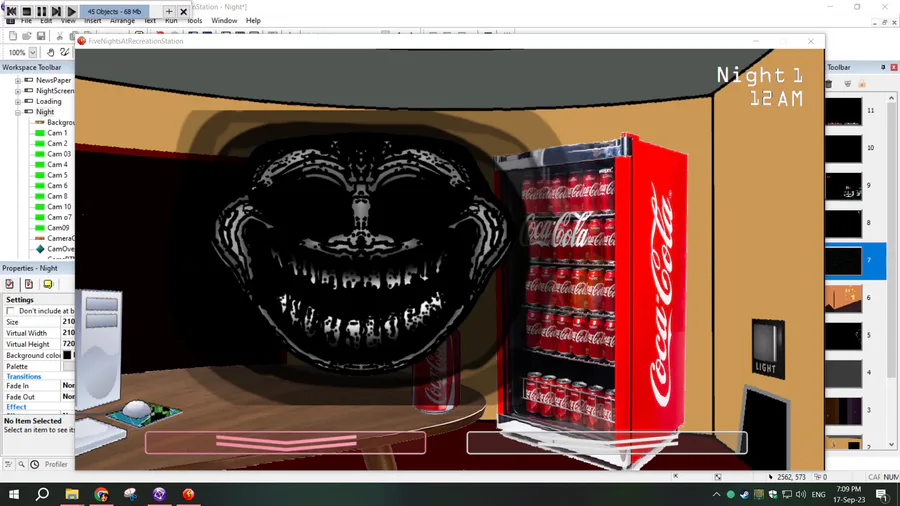
Task: Step to the next frame
Action: point(56,11)
